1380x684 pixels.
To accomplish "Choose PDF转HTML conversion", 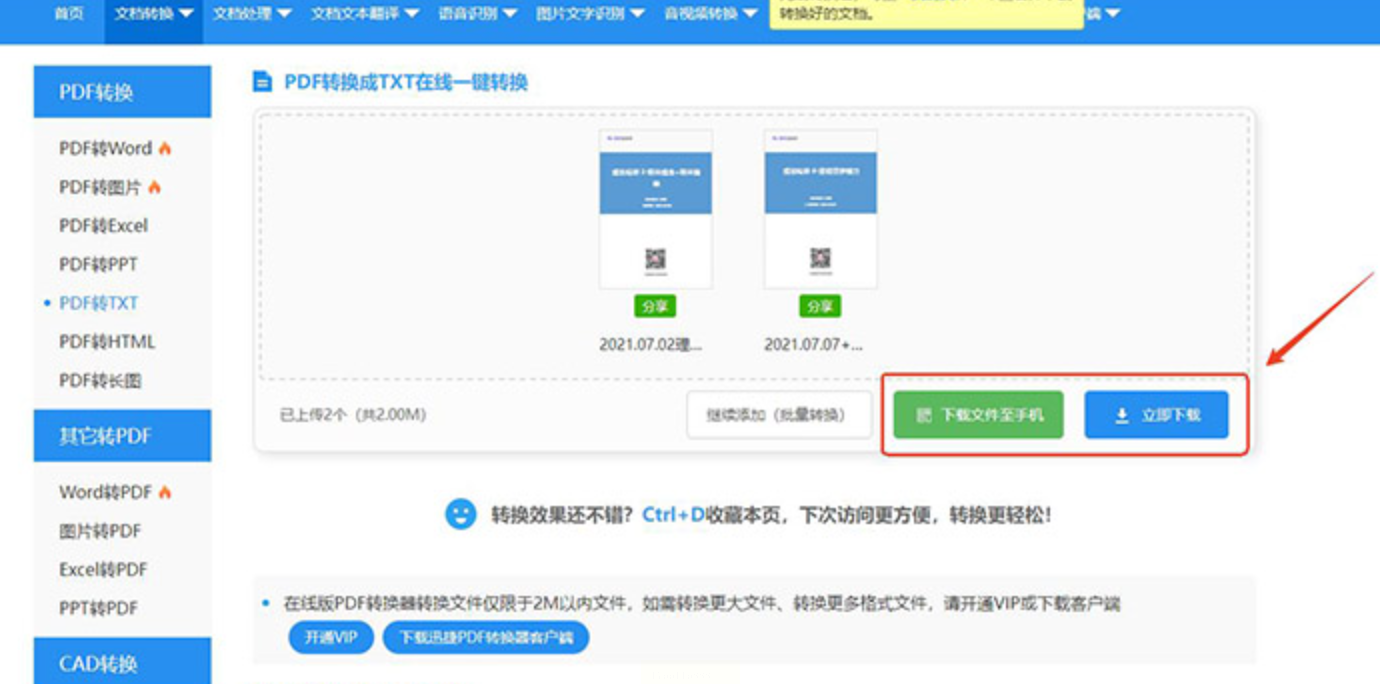I will (107, 342).
